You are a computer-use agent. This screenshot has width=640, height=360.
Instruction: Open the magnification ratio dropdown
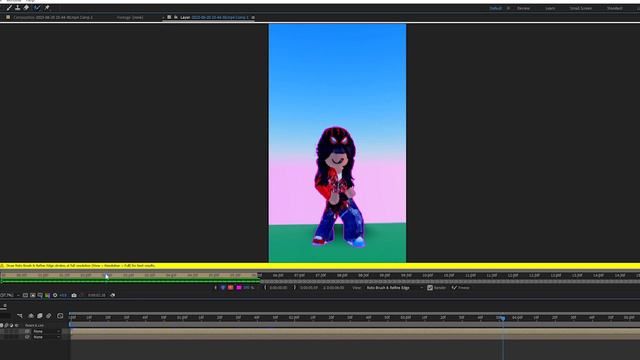tap(10, 295)
